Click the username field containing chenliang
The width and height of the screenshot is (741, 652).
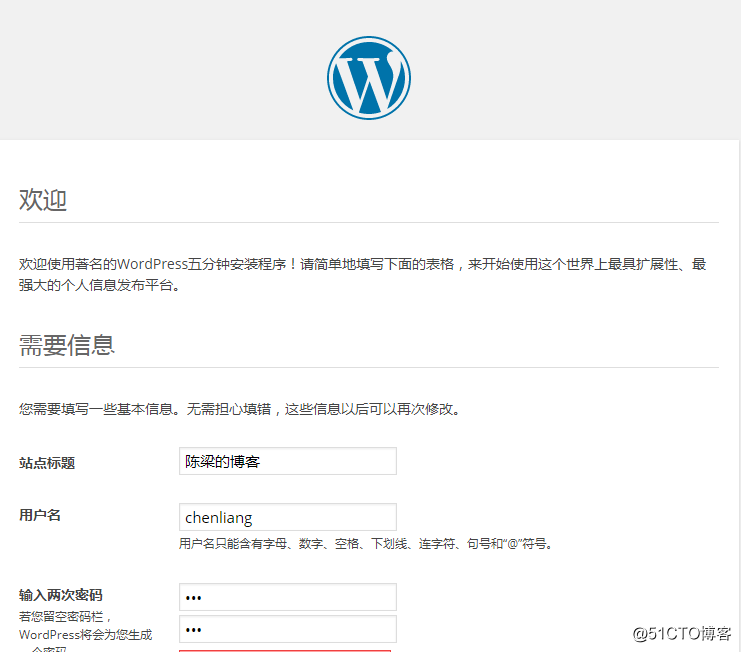point(288,517)
